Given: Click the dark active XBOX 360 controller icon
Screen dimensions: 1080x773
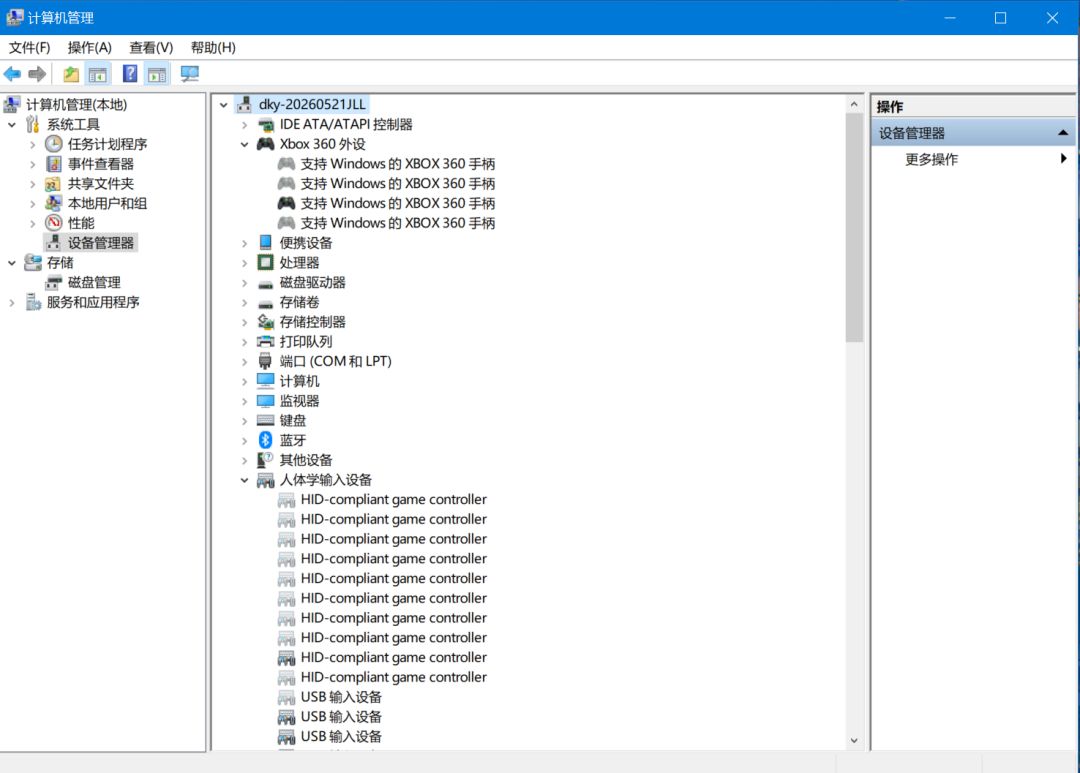Looking at the screenshot, I should [287, 203].
